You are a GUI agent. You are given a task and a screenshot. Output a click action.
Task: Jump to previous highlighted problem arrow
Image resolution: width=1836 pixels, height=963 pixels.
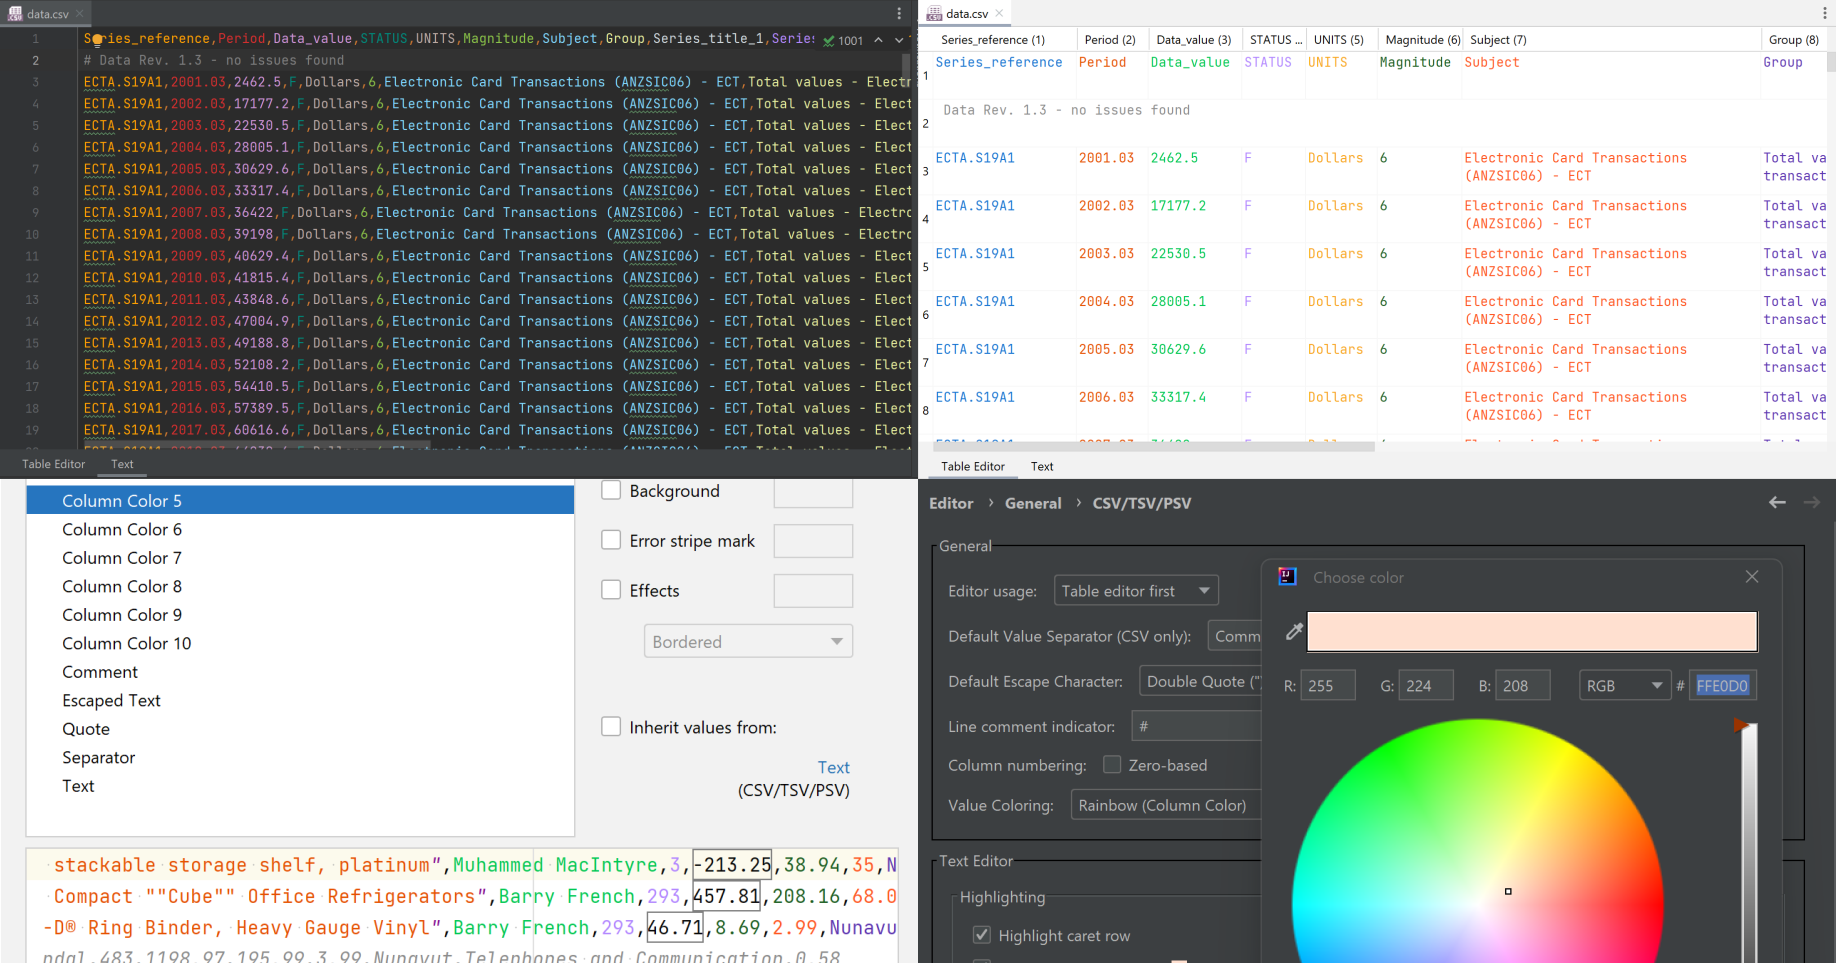[878, 40]
